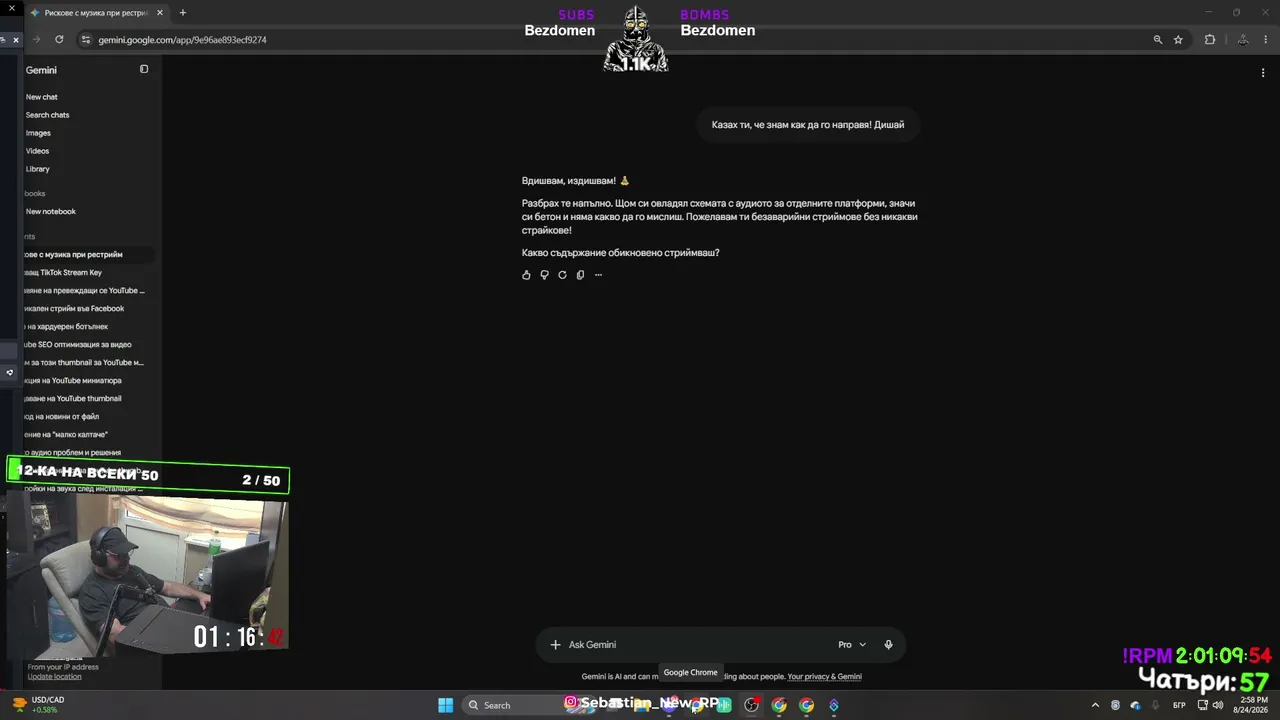This screenshot has height=720, width=1280.
Task: Open the 'Your privacy & Gemini' link
Action: click(x=824, y=677)
